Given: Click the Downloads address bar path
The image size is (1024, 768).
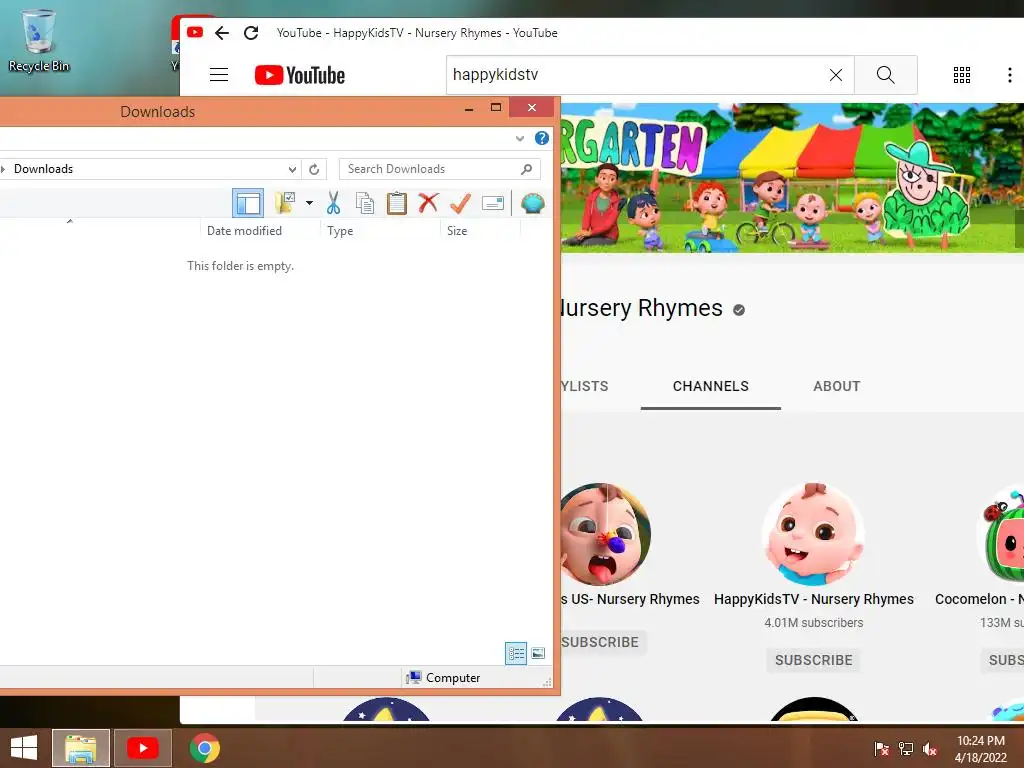Looking at the screenshot, I should [43, 169].
